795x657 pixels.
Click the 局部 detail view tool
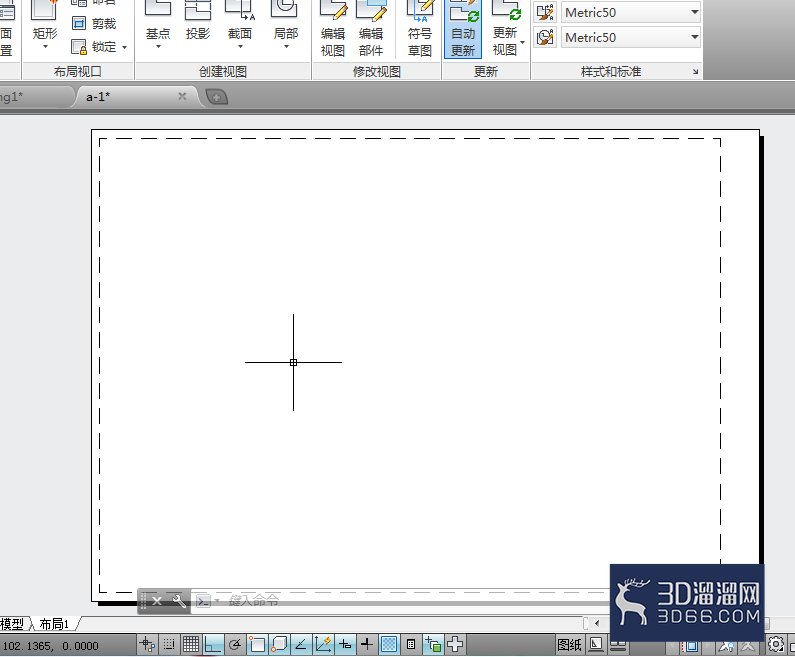(285, 25)
